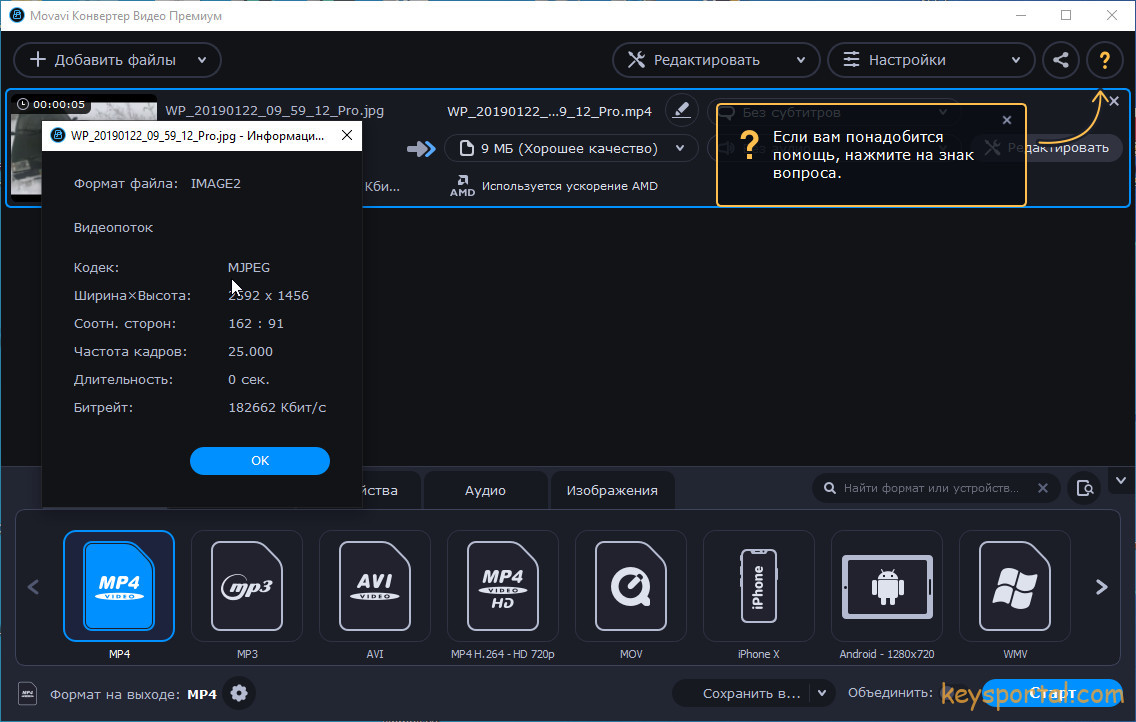This screenshot has height=722, width=1136.
Task: Select the MOV QuickTime format preset
Action: pyautogui.click(x=631, y=586)
